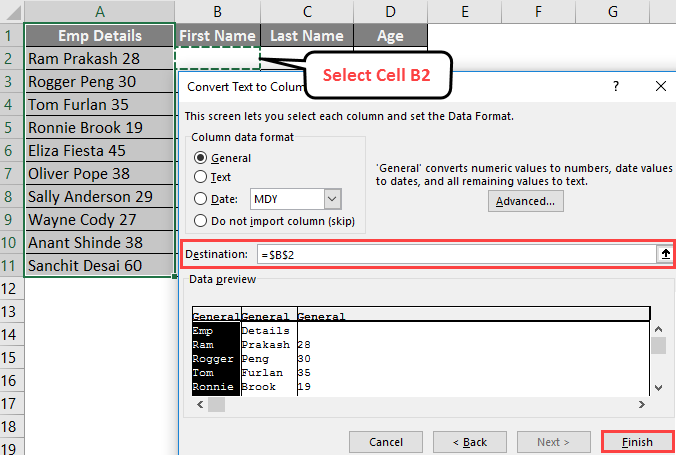676x455 pixels.
Task: Click the disabled Next button
Action: coord(553,442)
